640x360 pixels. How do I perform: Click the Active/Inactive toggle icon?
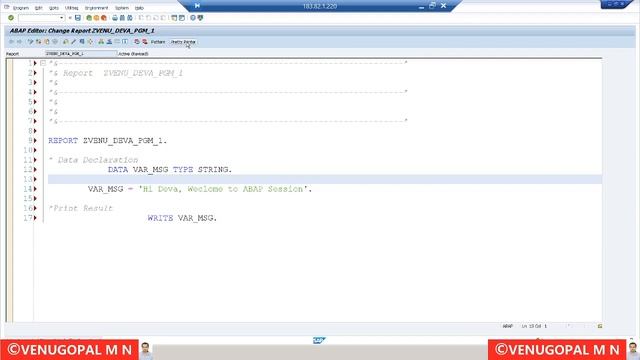pyautogui.click(x=38, y=42)
